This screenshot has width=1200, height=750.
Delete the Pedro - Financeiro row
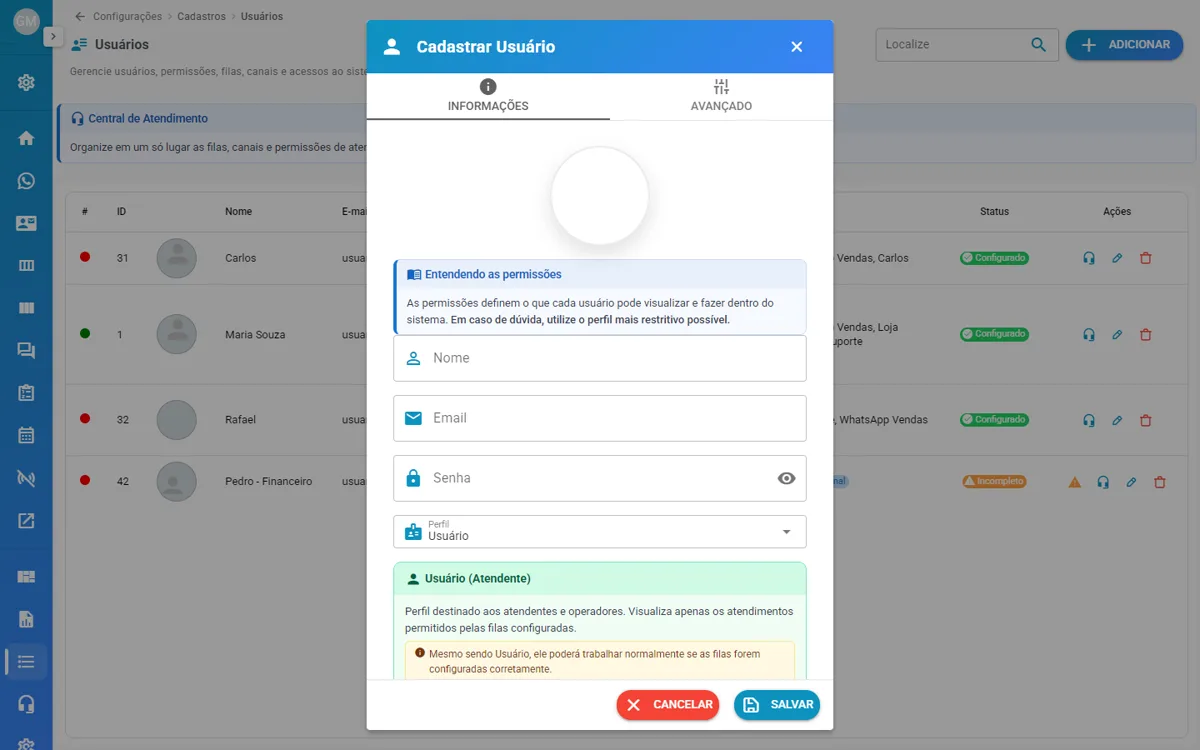(1160, 482)
